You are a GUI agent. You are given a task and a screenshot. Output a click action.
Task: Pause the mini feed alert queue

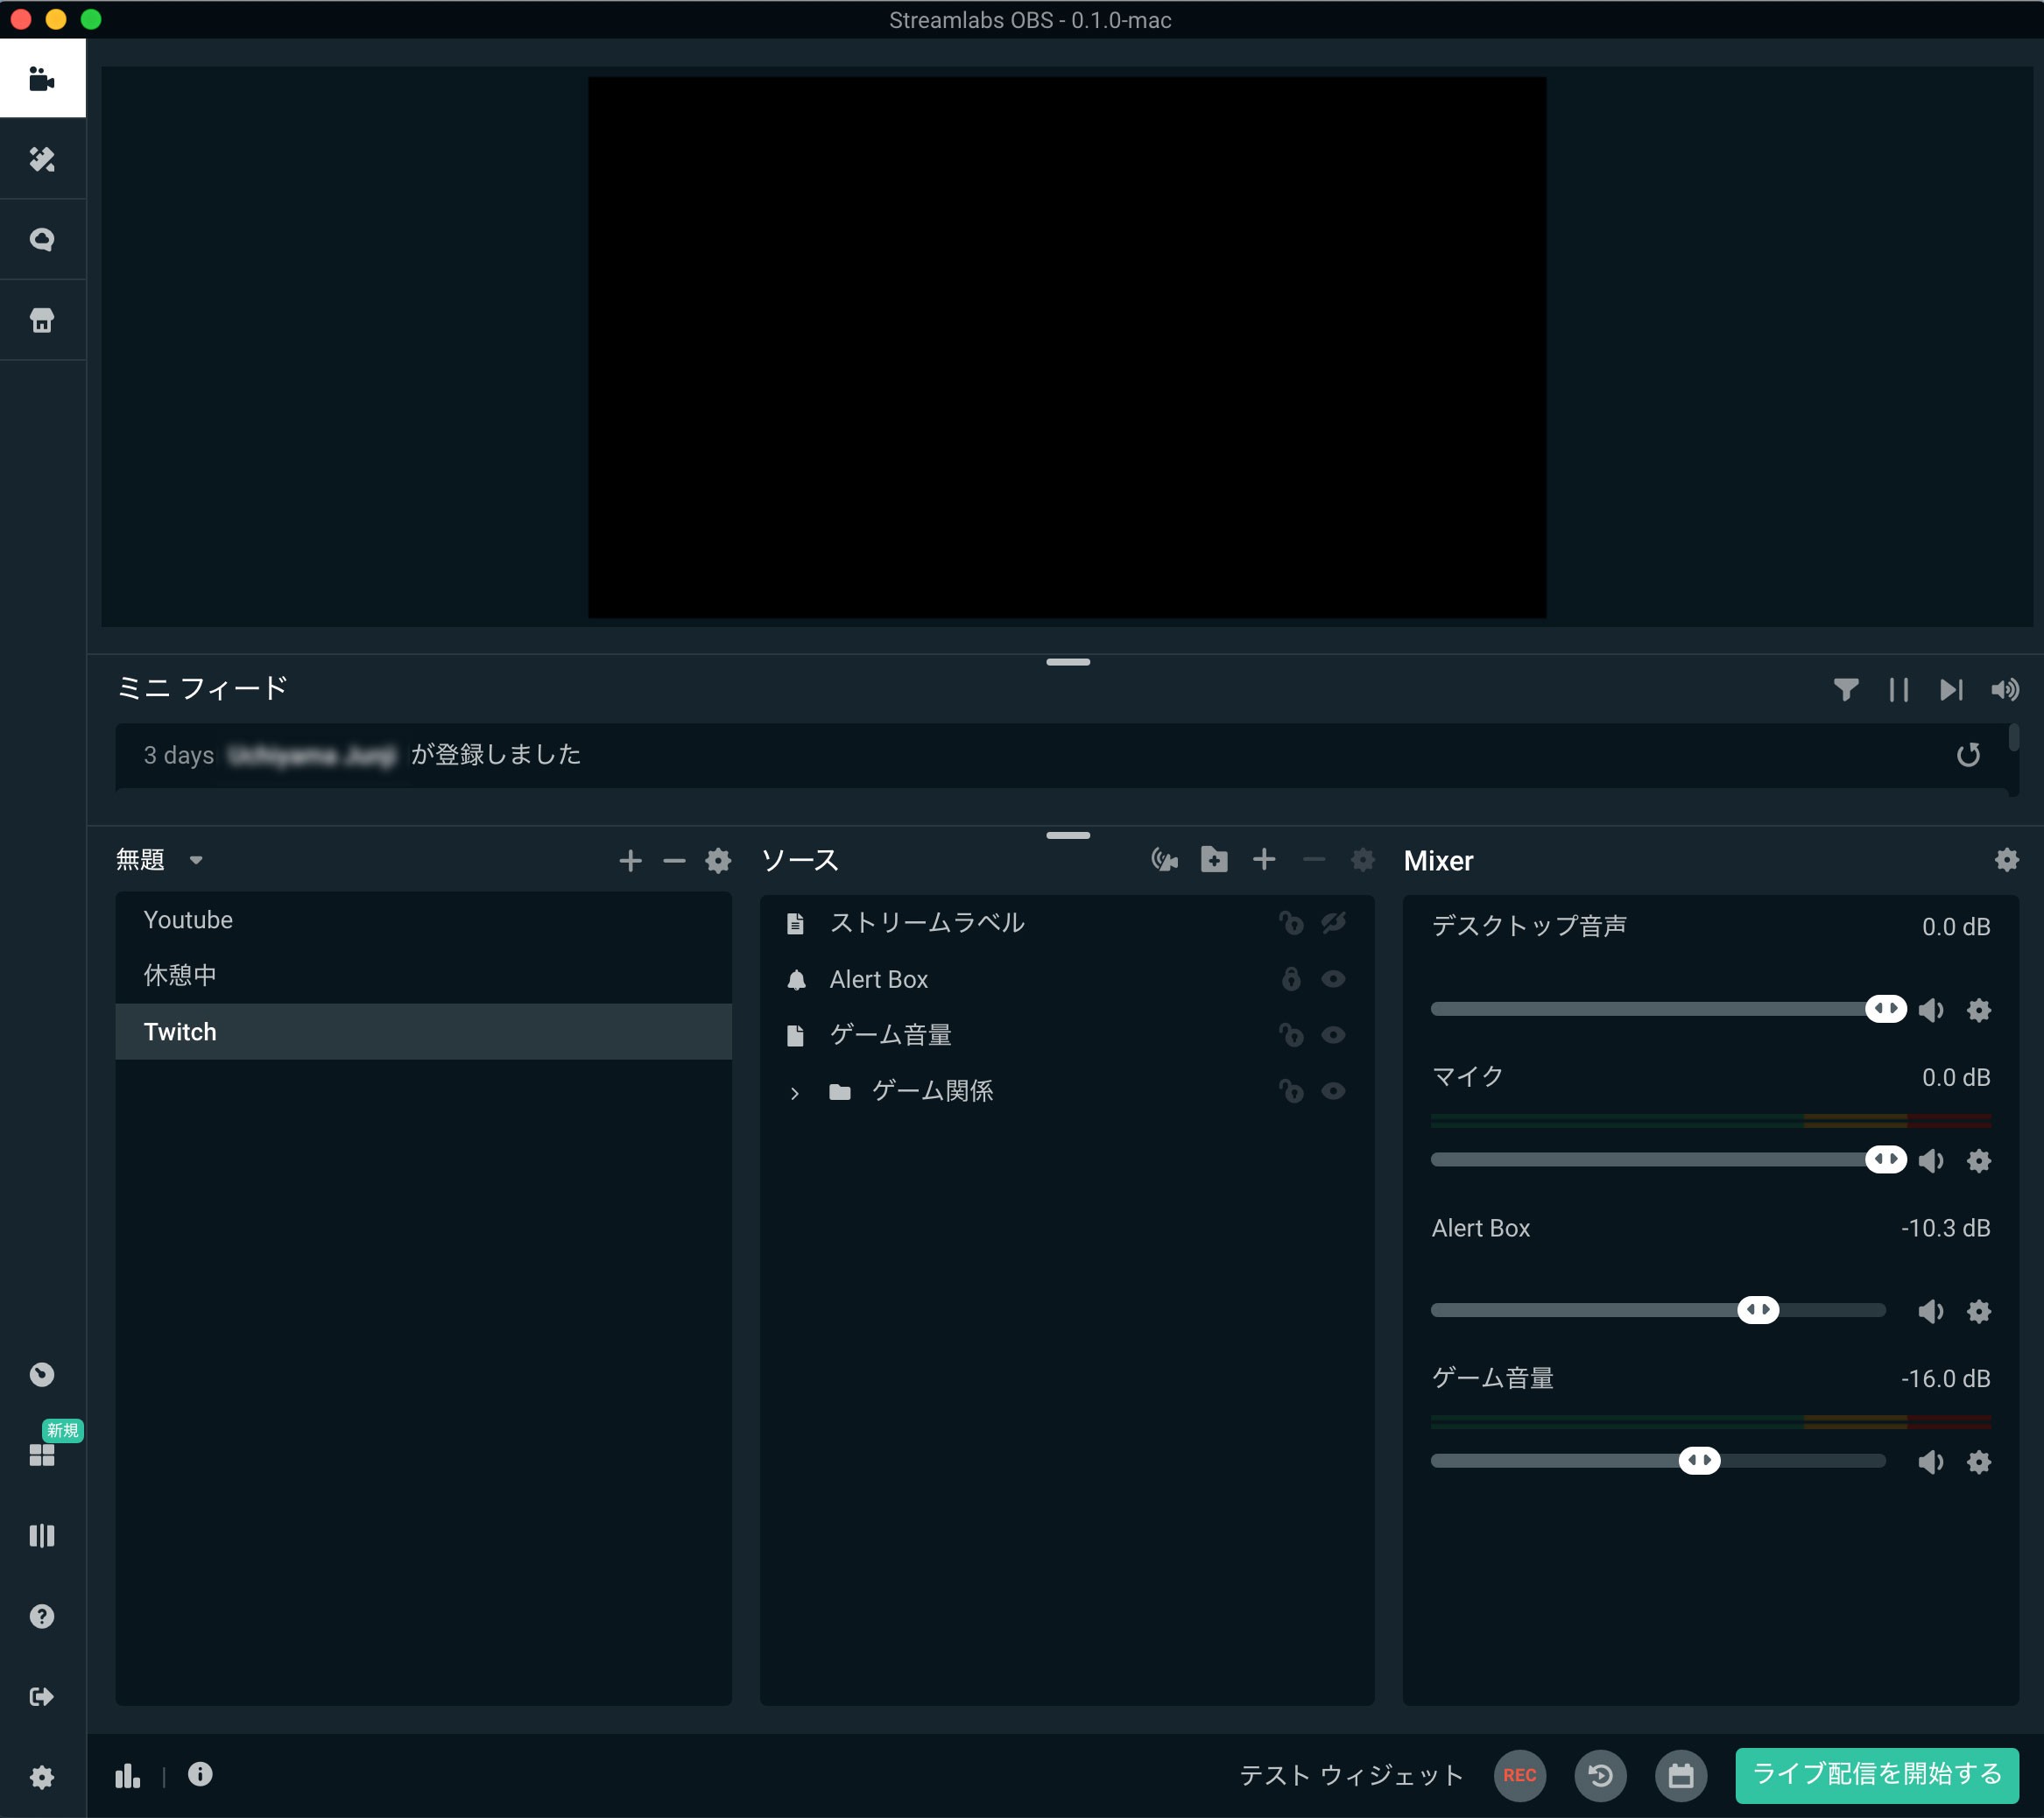(x=1898, y=689)
